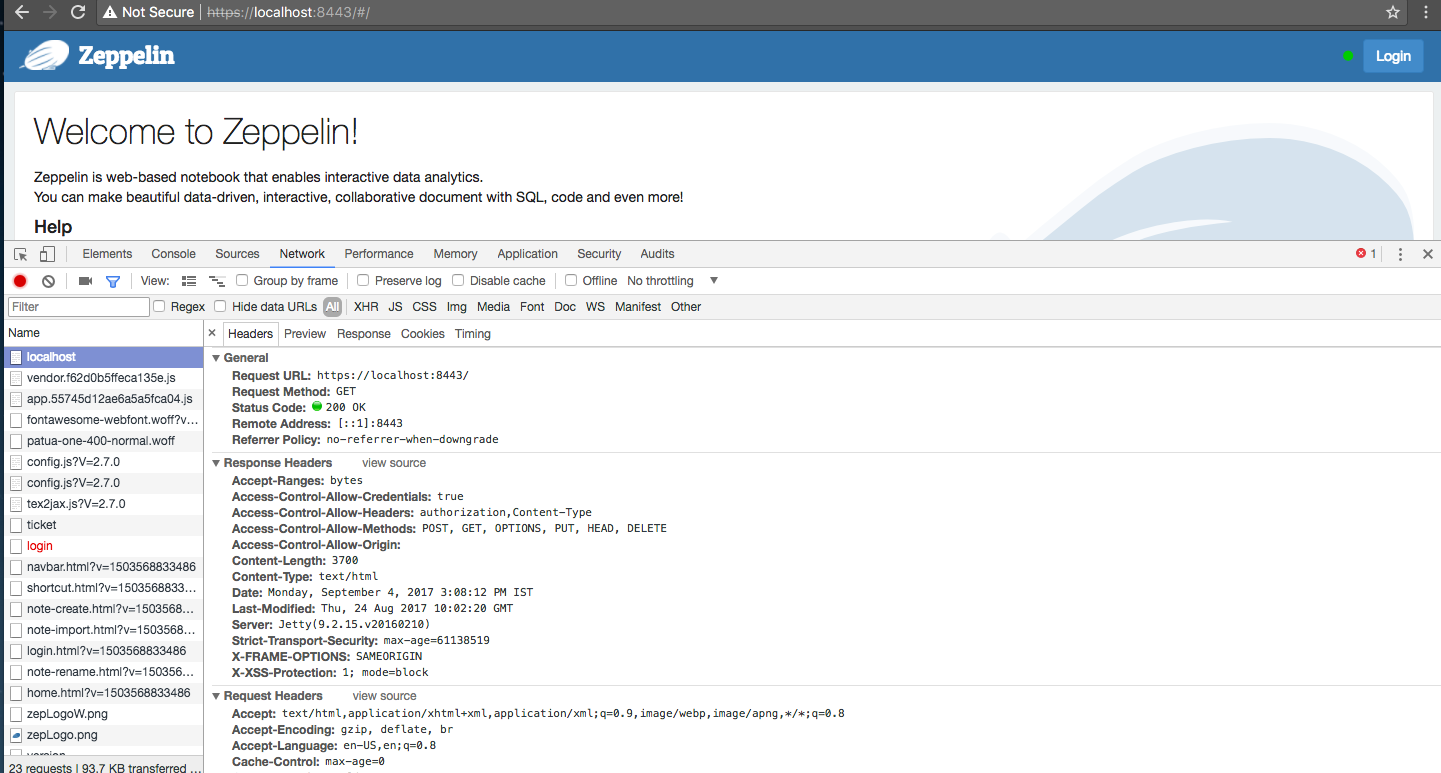
Task: Click file icon next to ticket request
Action: point(16,525)
